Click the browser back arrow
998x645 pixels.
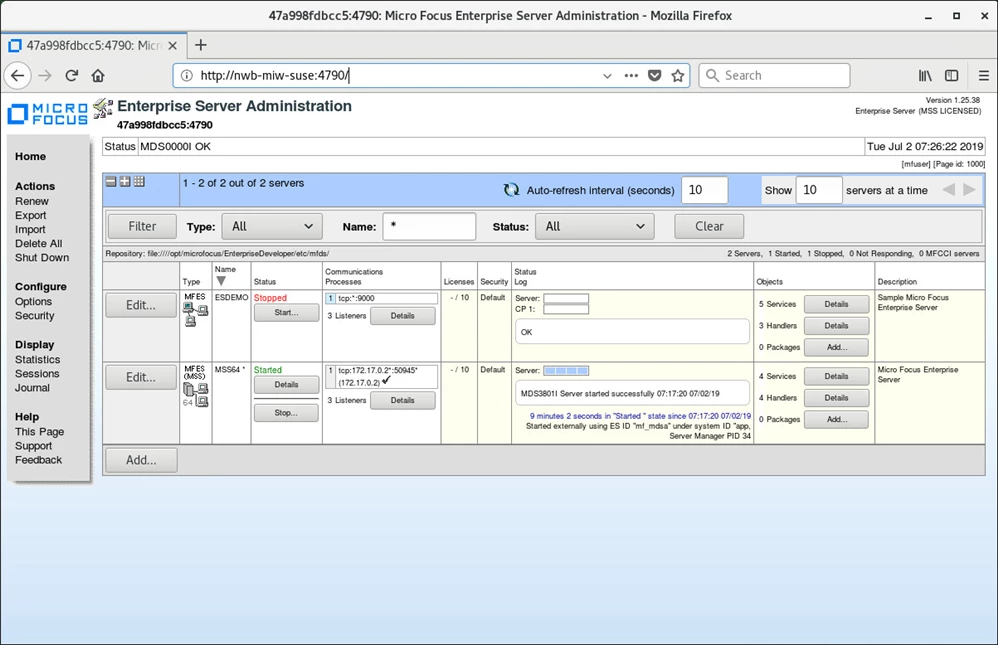pyautogui.click(x=18, y=76)
